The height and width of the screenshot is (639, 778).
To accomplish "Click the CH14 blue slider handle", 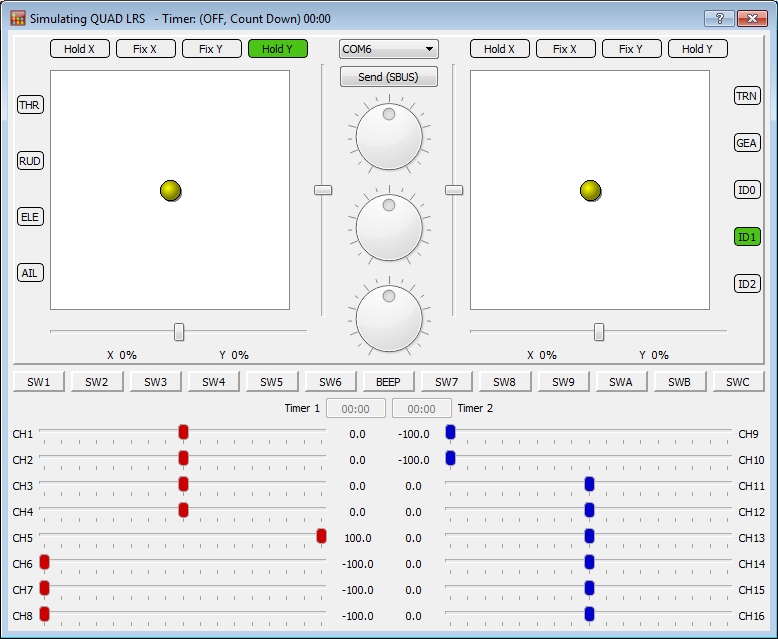I will pos(589,562).
